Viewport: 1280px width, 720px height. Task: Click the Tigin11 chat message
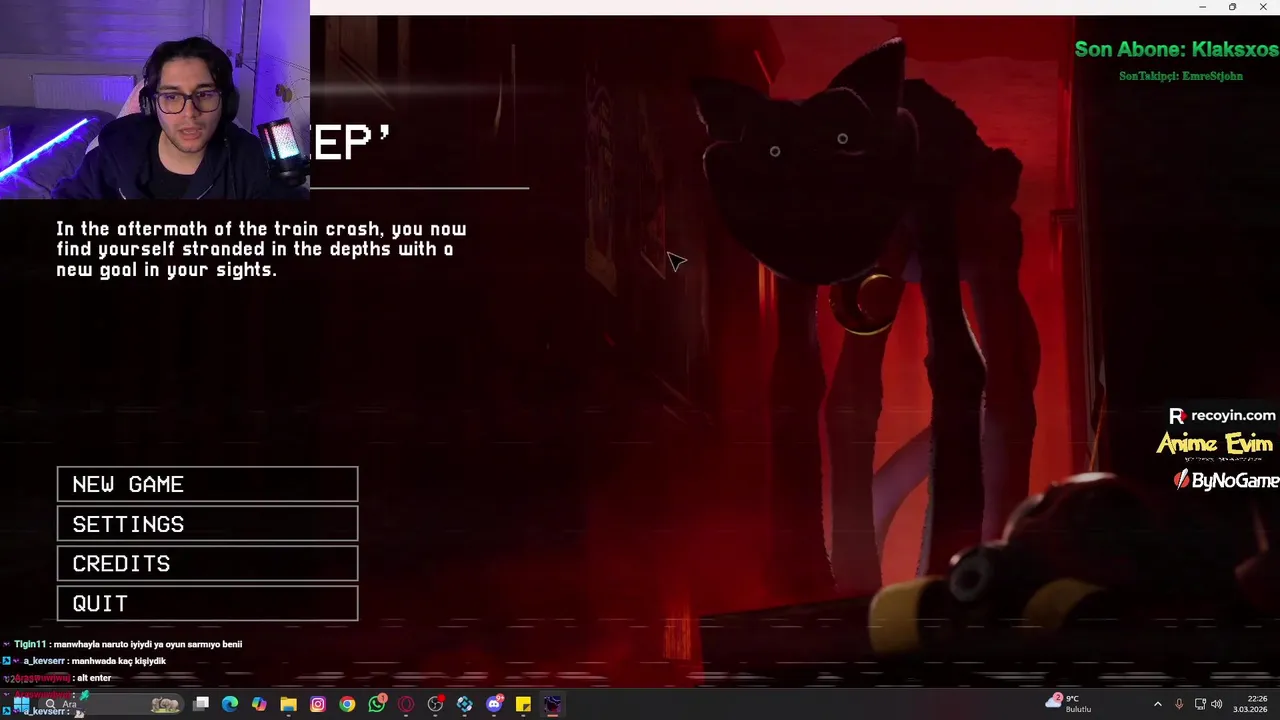coord(128,644)
